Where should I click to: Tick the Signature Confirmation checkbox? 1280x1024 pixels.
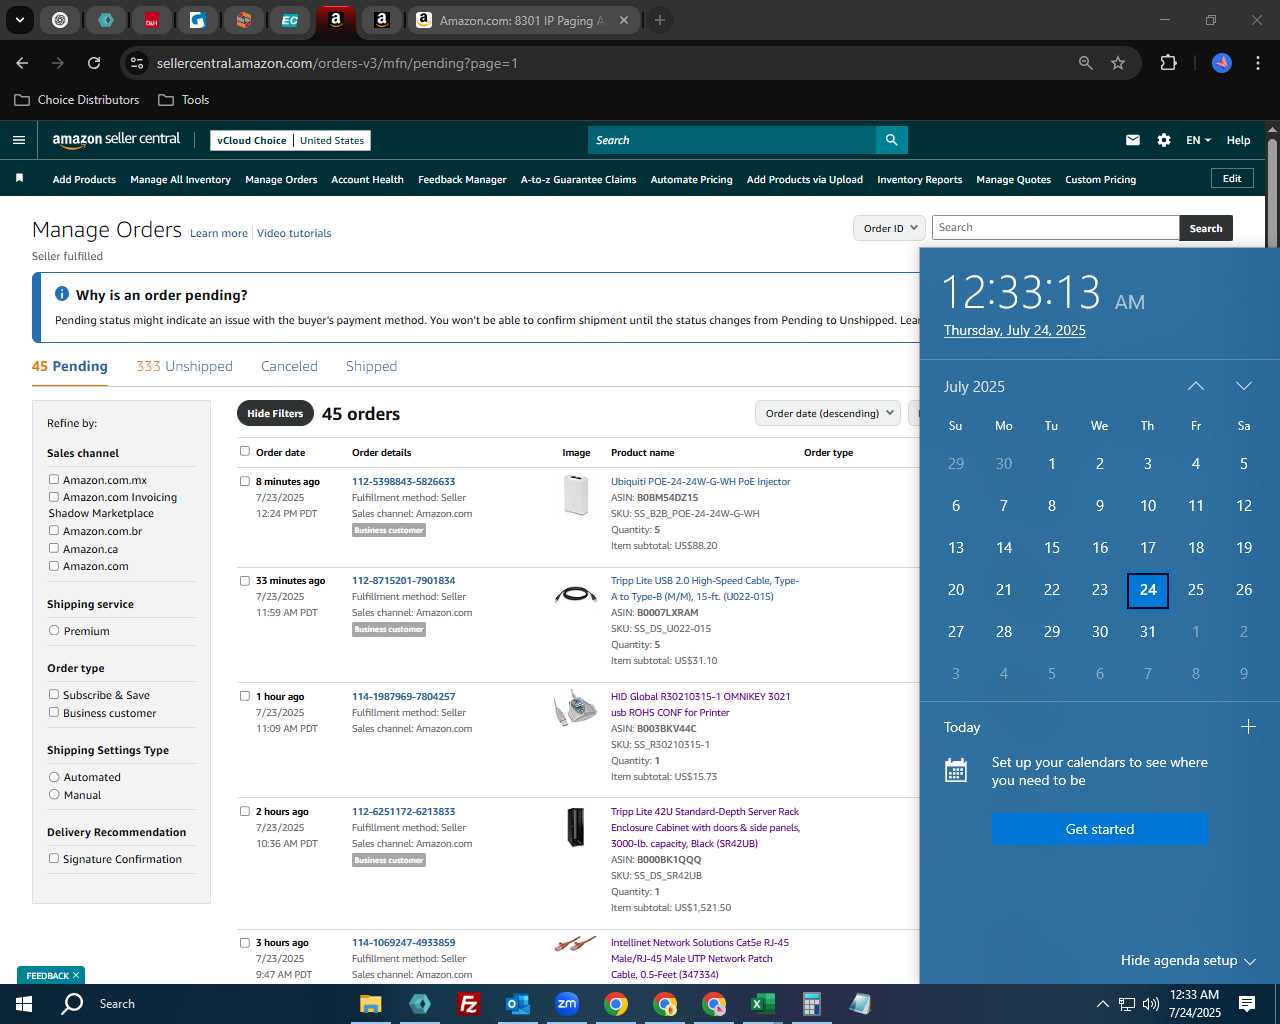click(54, 859)
